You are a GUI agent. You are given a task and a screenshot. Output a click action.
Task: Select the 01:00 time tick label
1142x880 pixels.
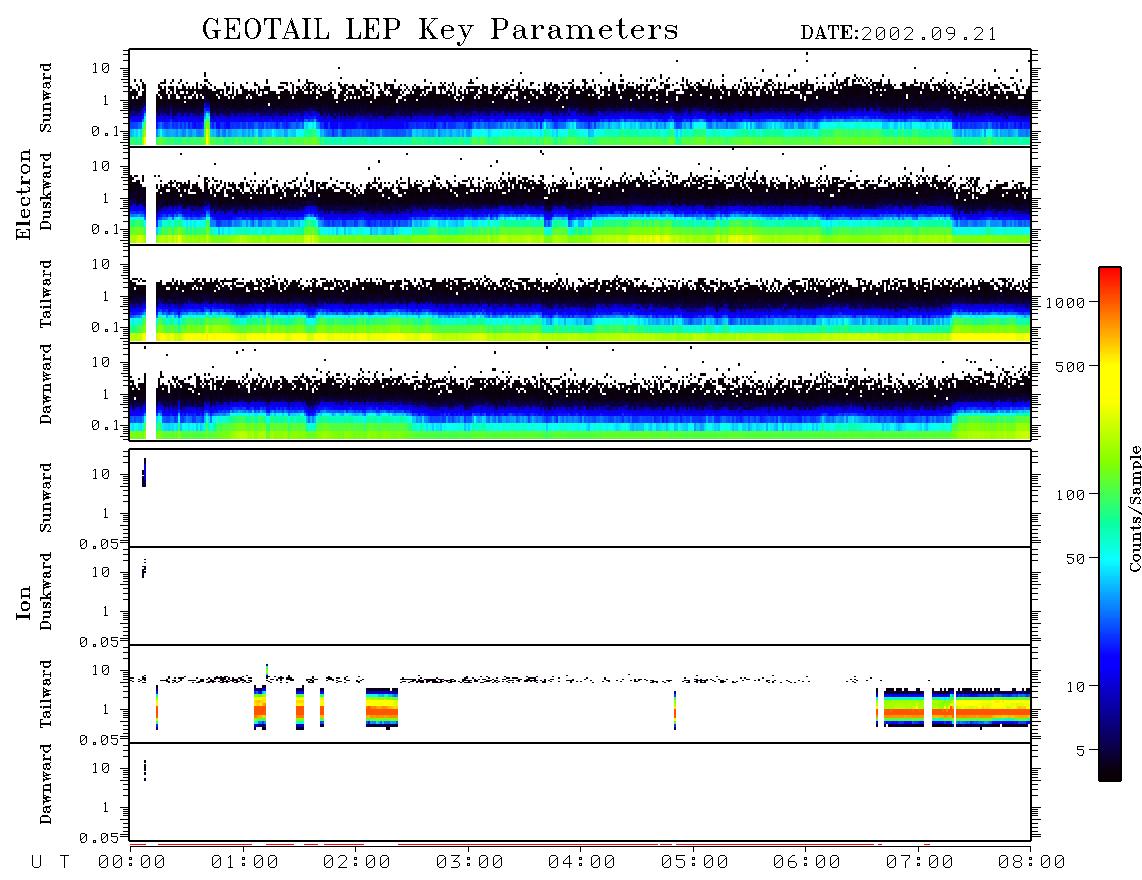[245, 863]
